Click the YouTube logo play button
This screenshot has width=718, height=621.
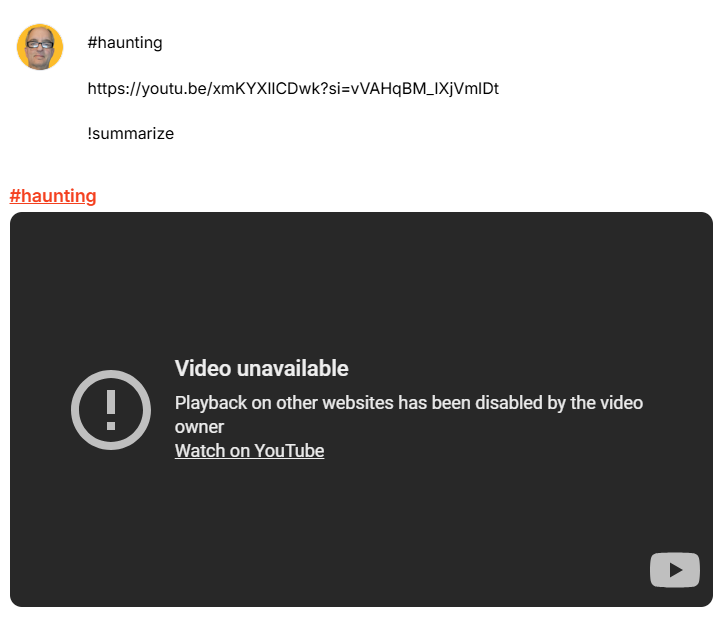click(674, 570)
